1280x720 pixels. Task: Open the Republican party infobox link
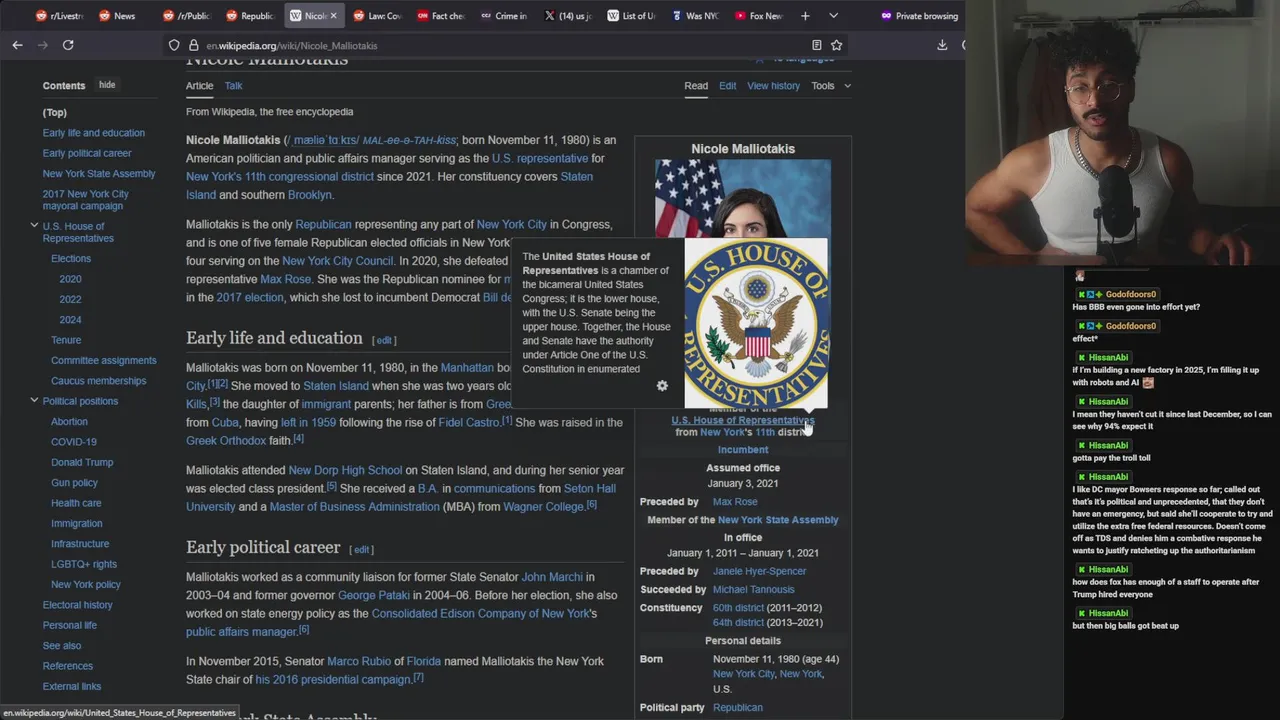pyautogui.click(x=738, y=708)
